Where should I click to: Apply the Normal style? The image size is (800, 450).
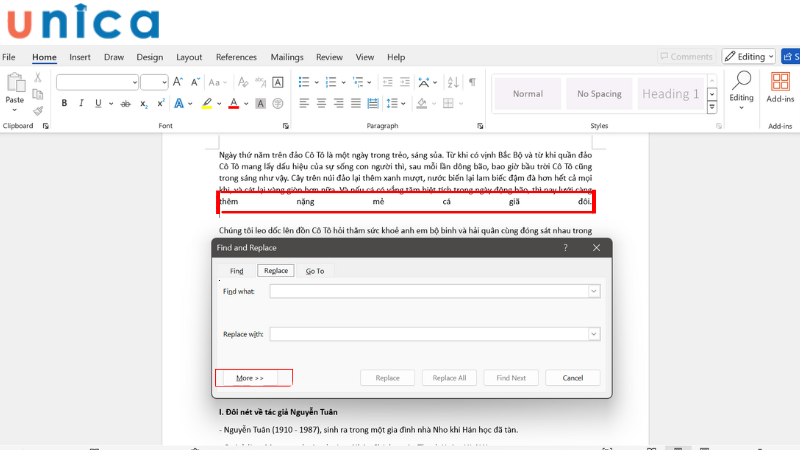[528, 94]
